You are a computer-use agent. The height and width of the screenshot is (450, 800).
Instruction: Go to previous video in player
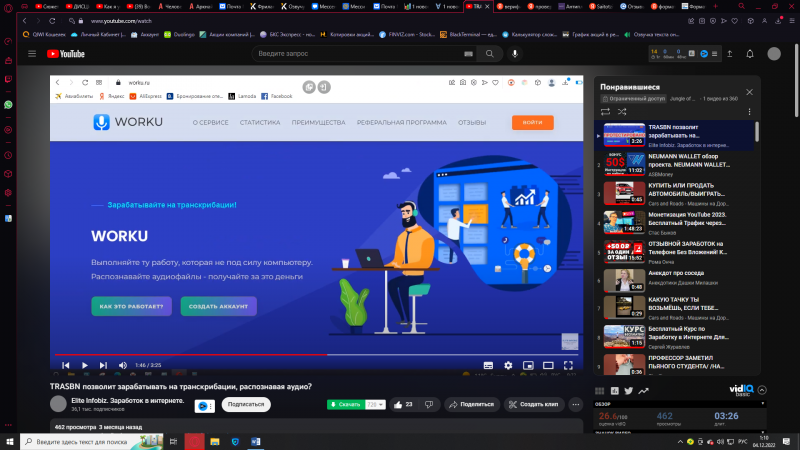point(66,365)
